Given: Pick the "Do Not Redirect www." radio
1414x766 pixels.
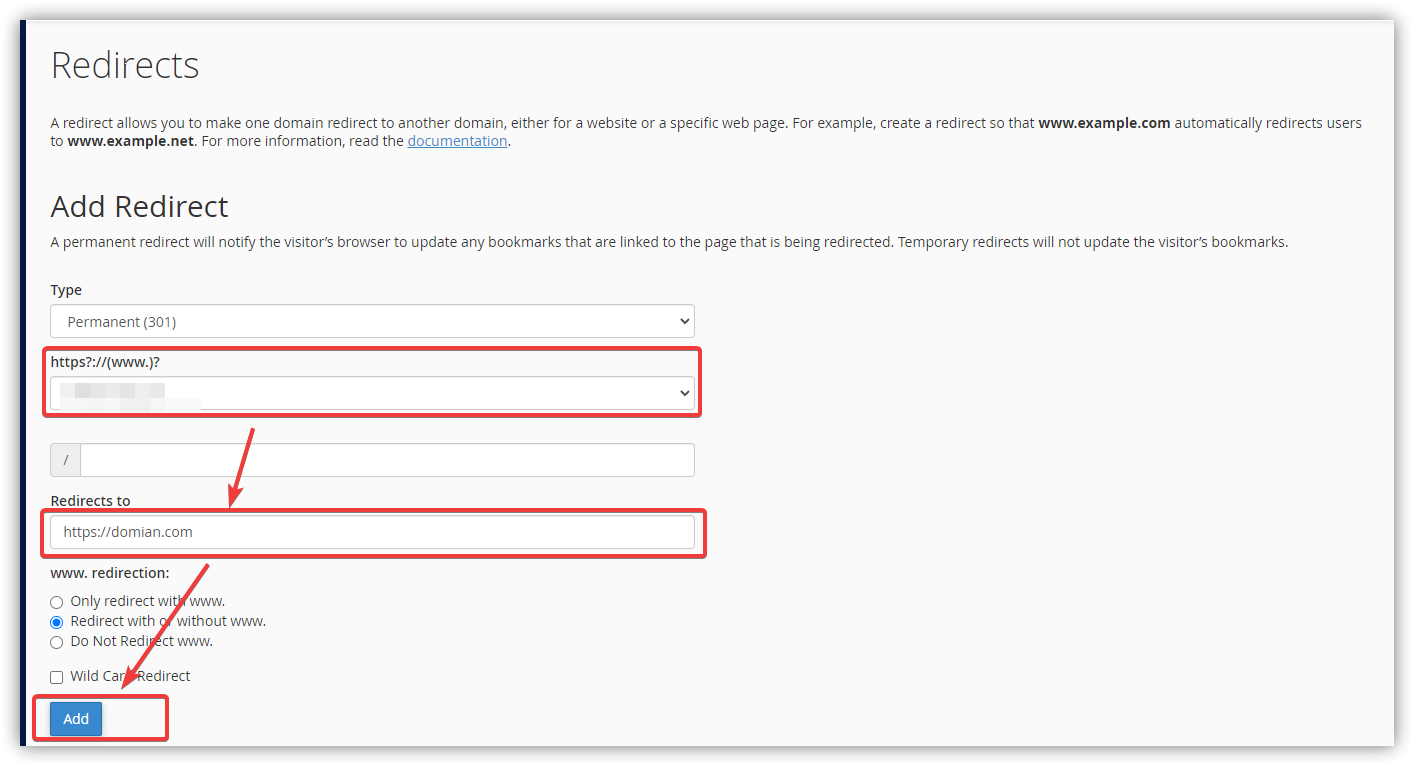Looking at the screenshot, I should (x=57, y=642).
